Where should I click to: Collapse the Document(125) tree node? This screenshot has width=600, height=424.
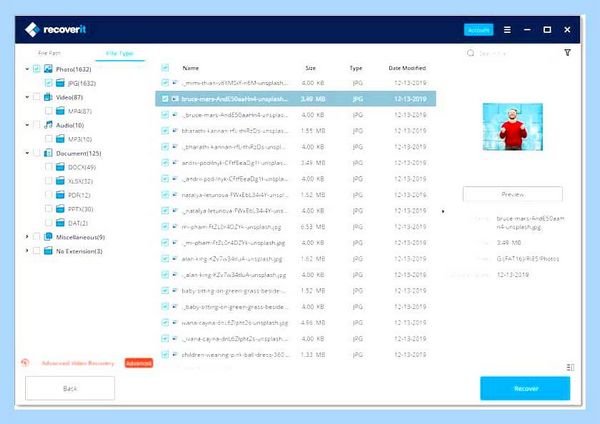[x=27, y=153]
